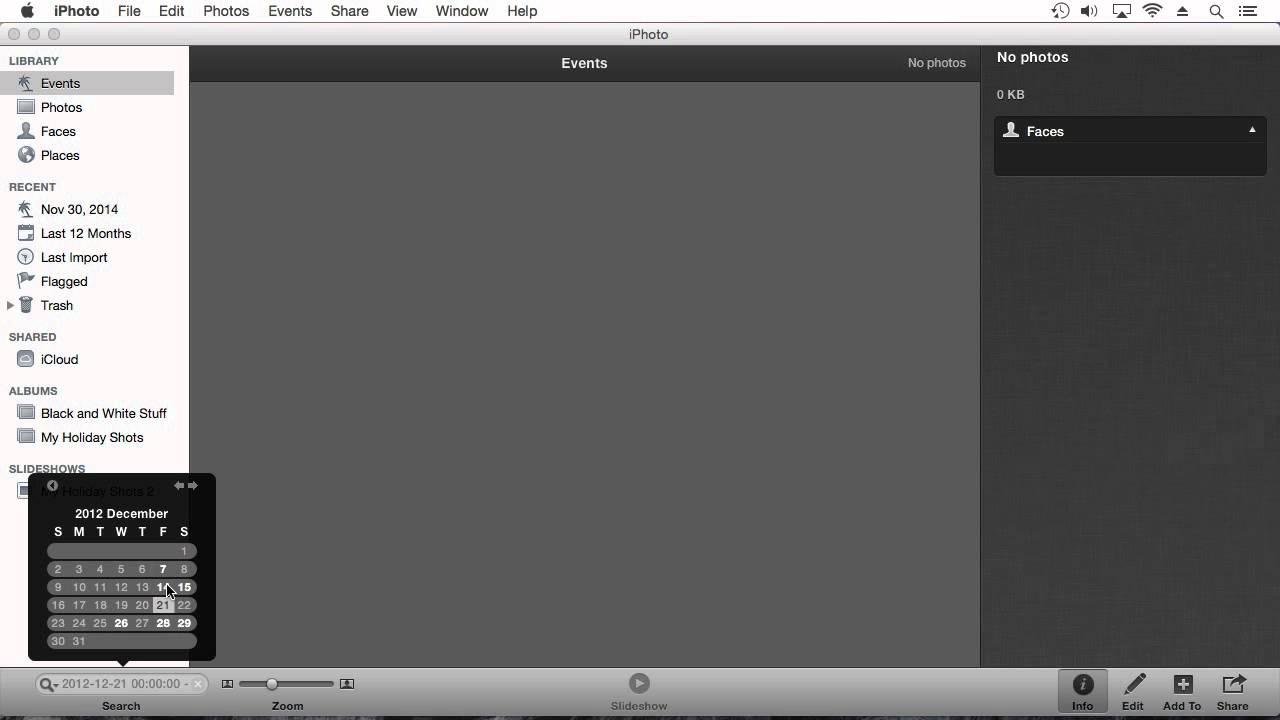The height and width of the screenshot is (720, 1280).
Task: Clear the search field with the X button
Action: (198, 684)
